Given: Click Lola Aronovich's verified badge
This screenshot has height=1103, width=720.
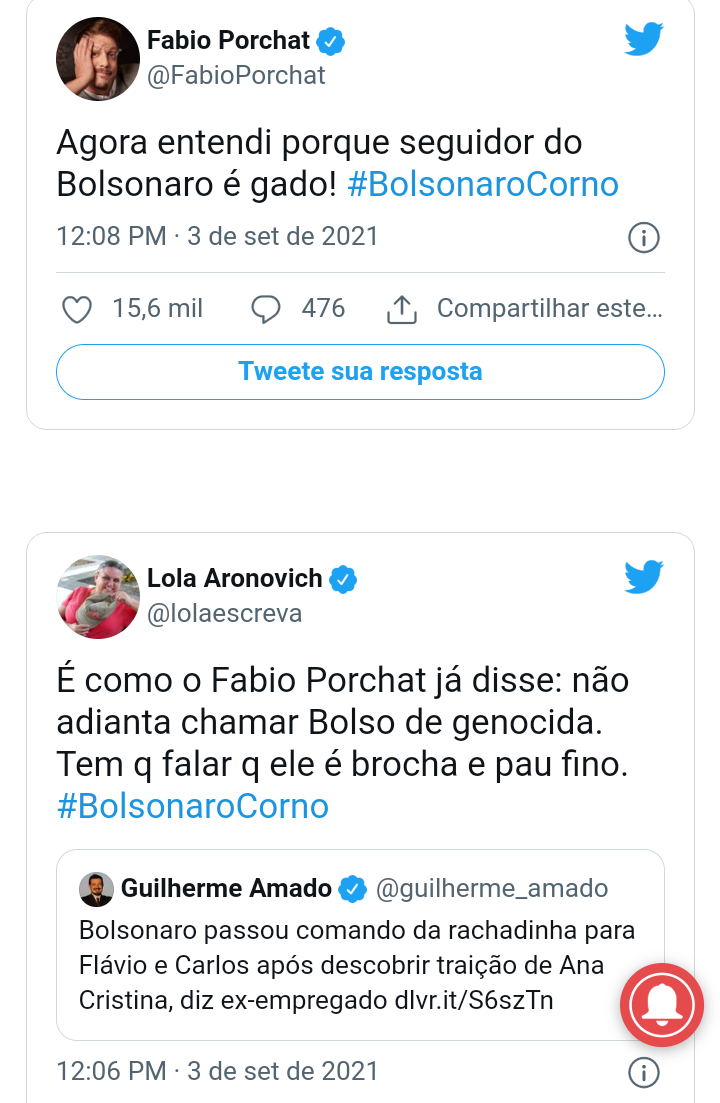Looking at the screenshot, I should tap(343, 579).
